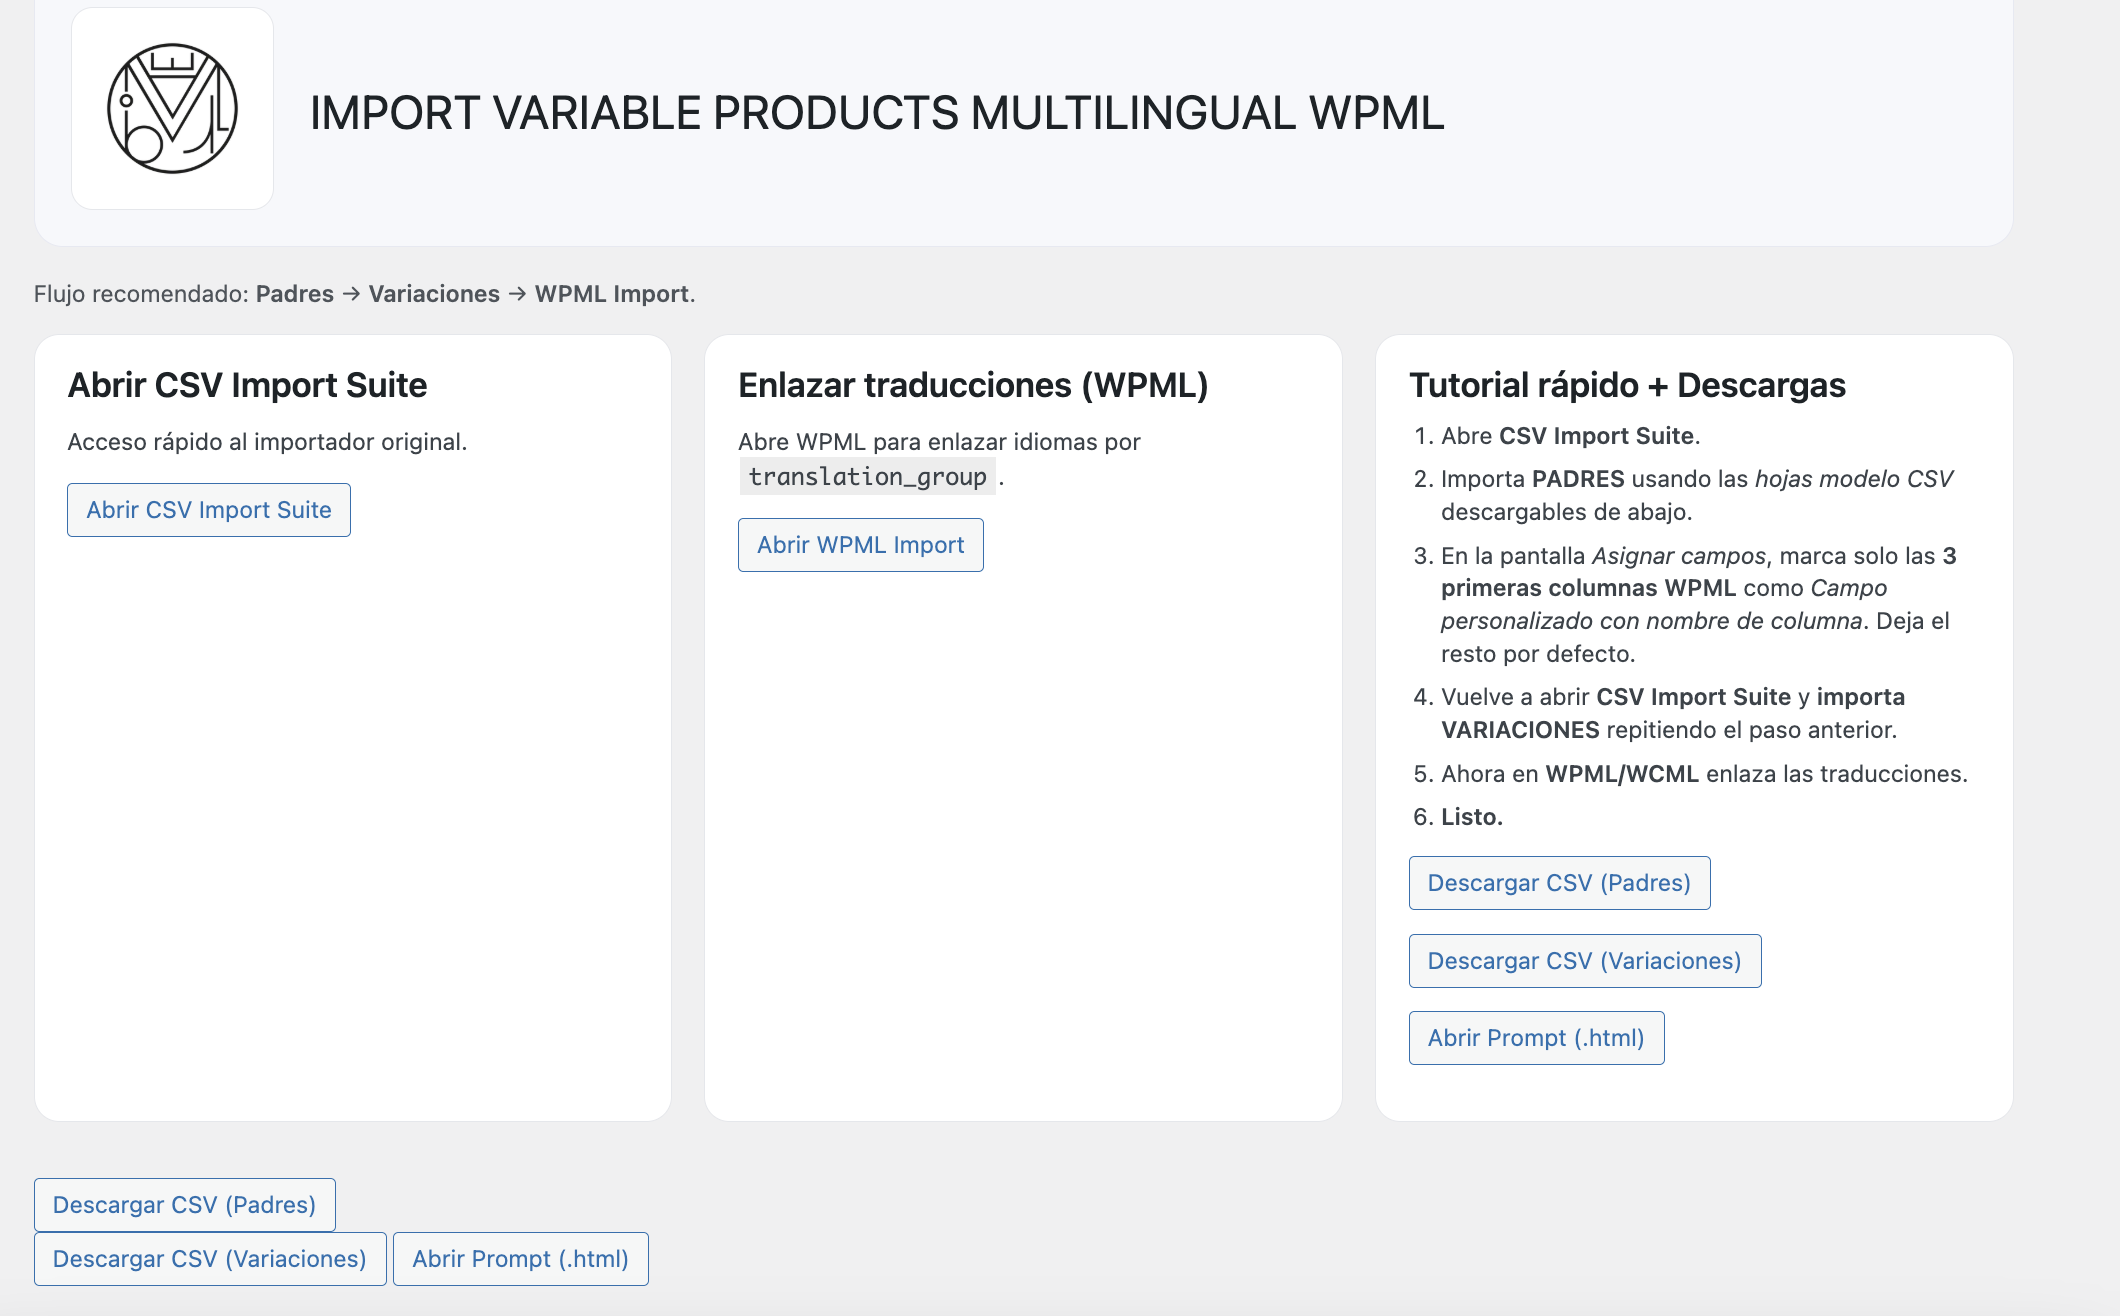Click the 'Enlazar traducciones (WPML)' heading
The height and width of the screenshot is (1316, 2120).
pyautogui.click(x=973, y=385)
